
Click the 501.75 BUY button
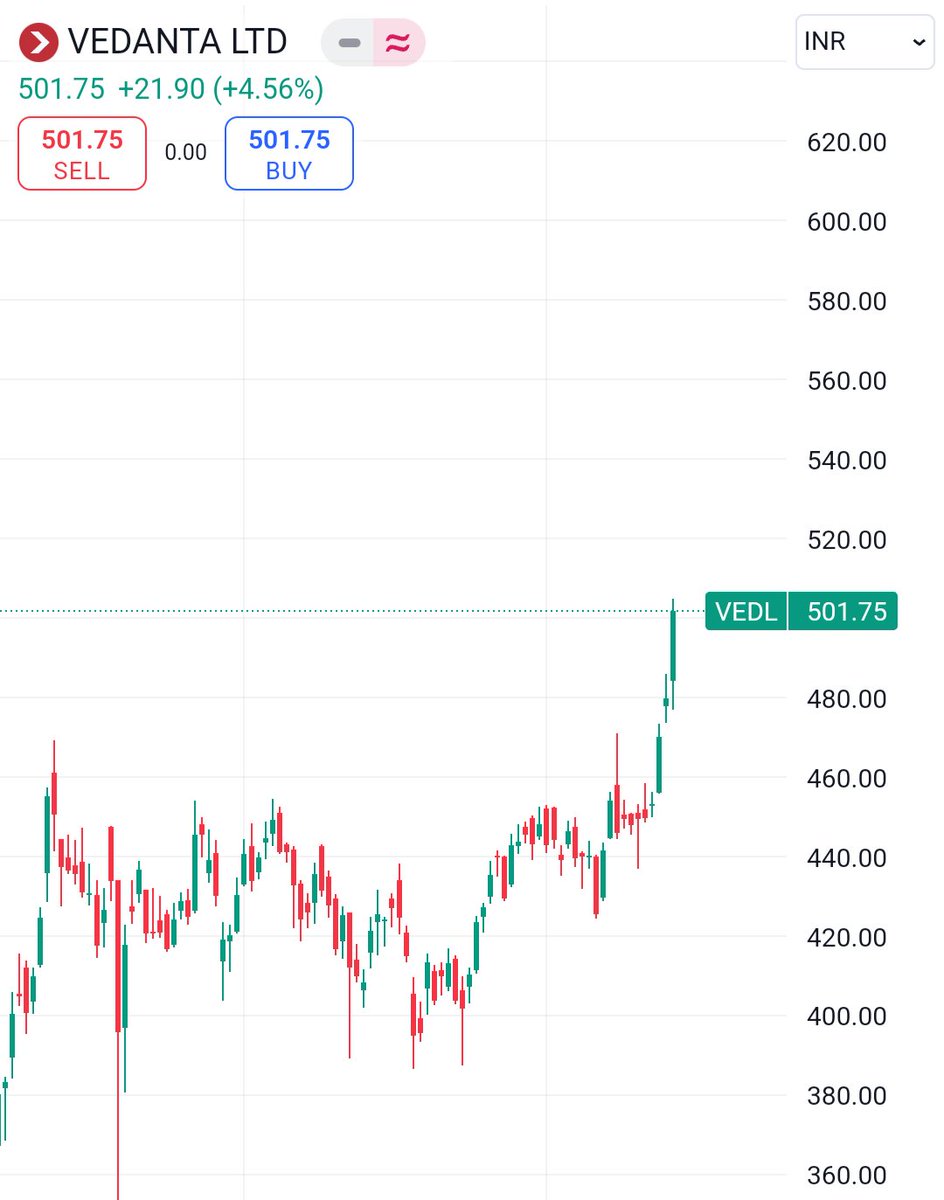(289, 153)
